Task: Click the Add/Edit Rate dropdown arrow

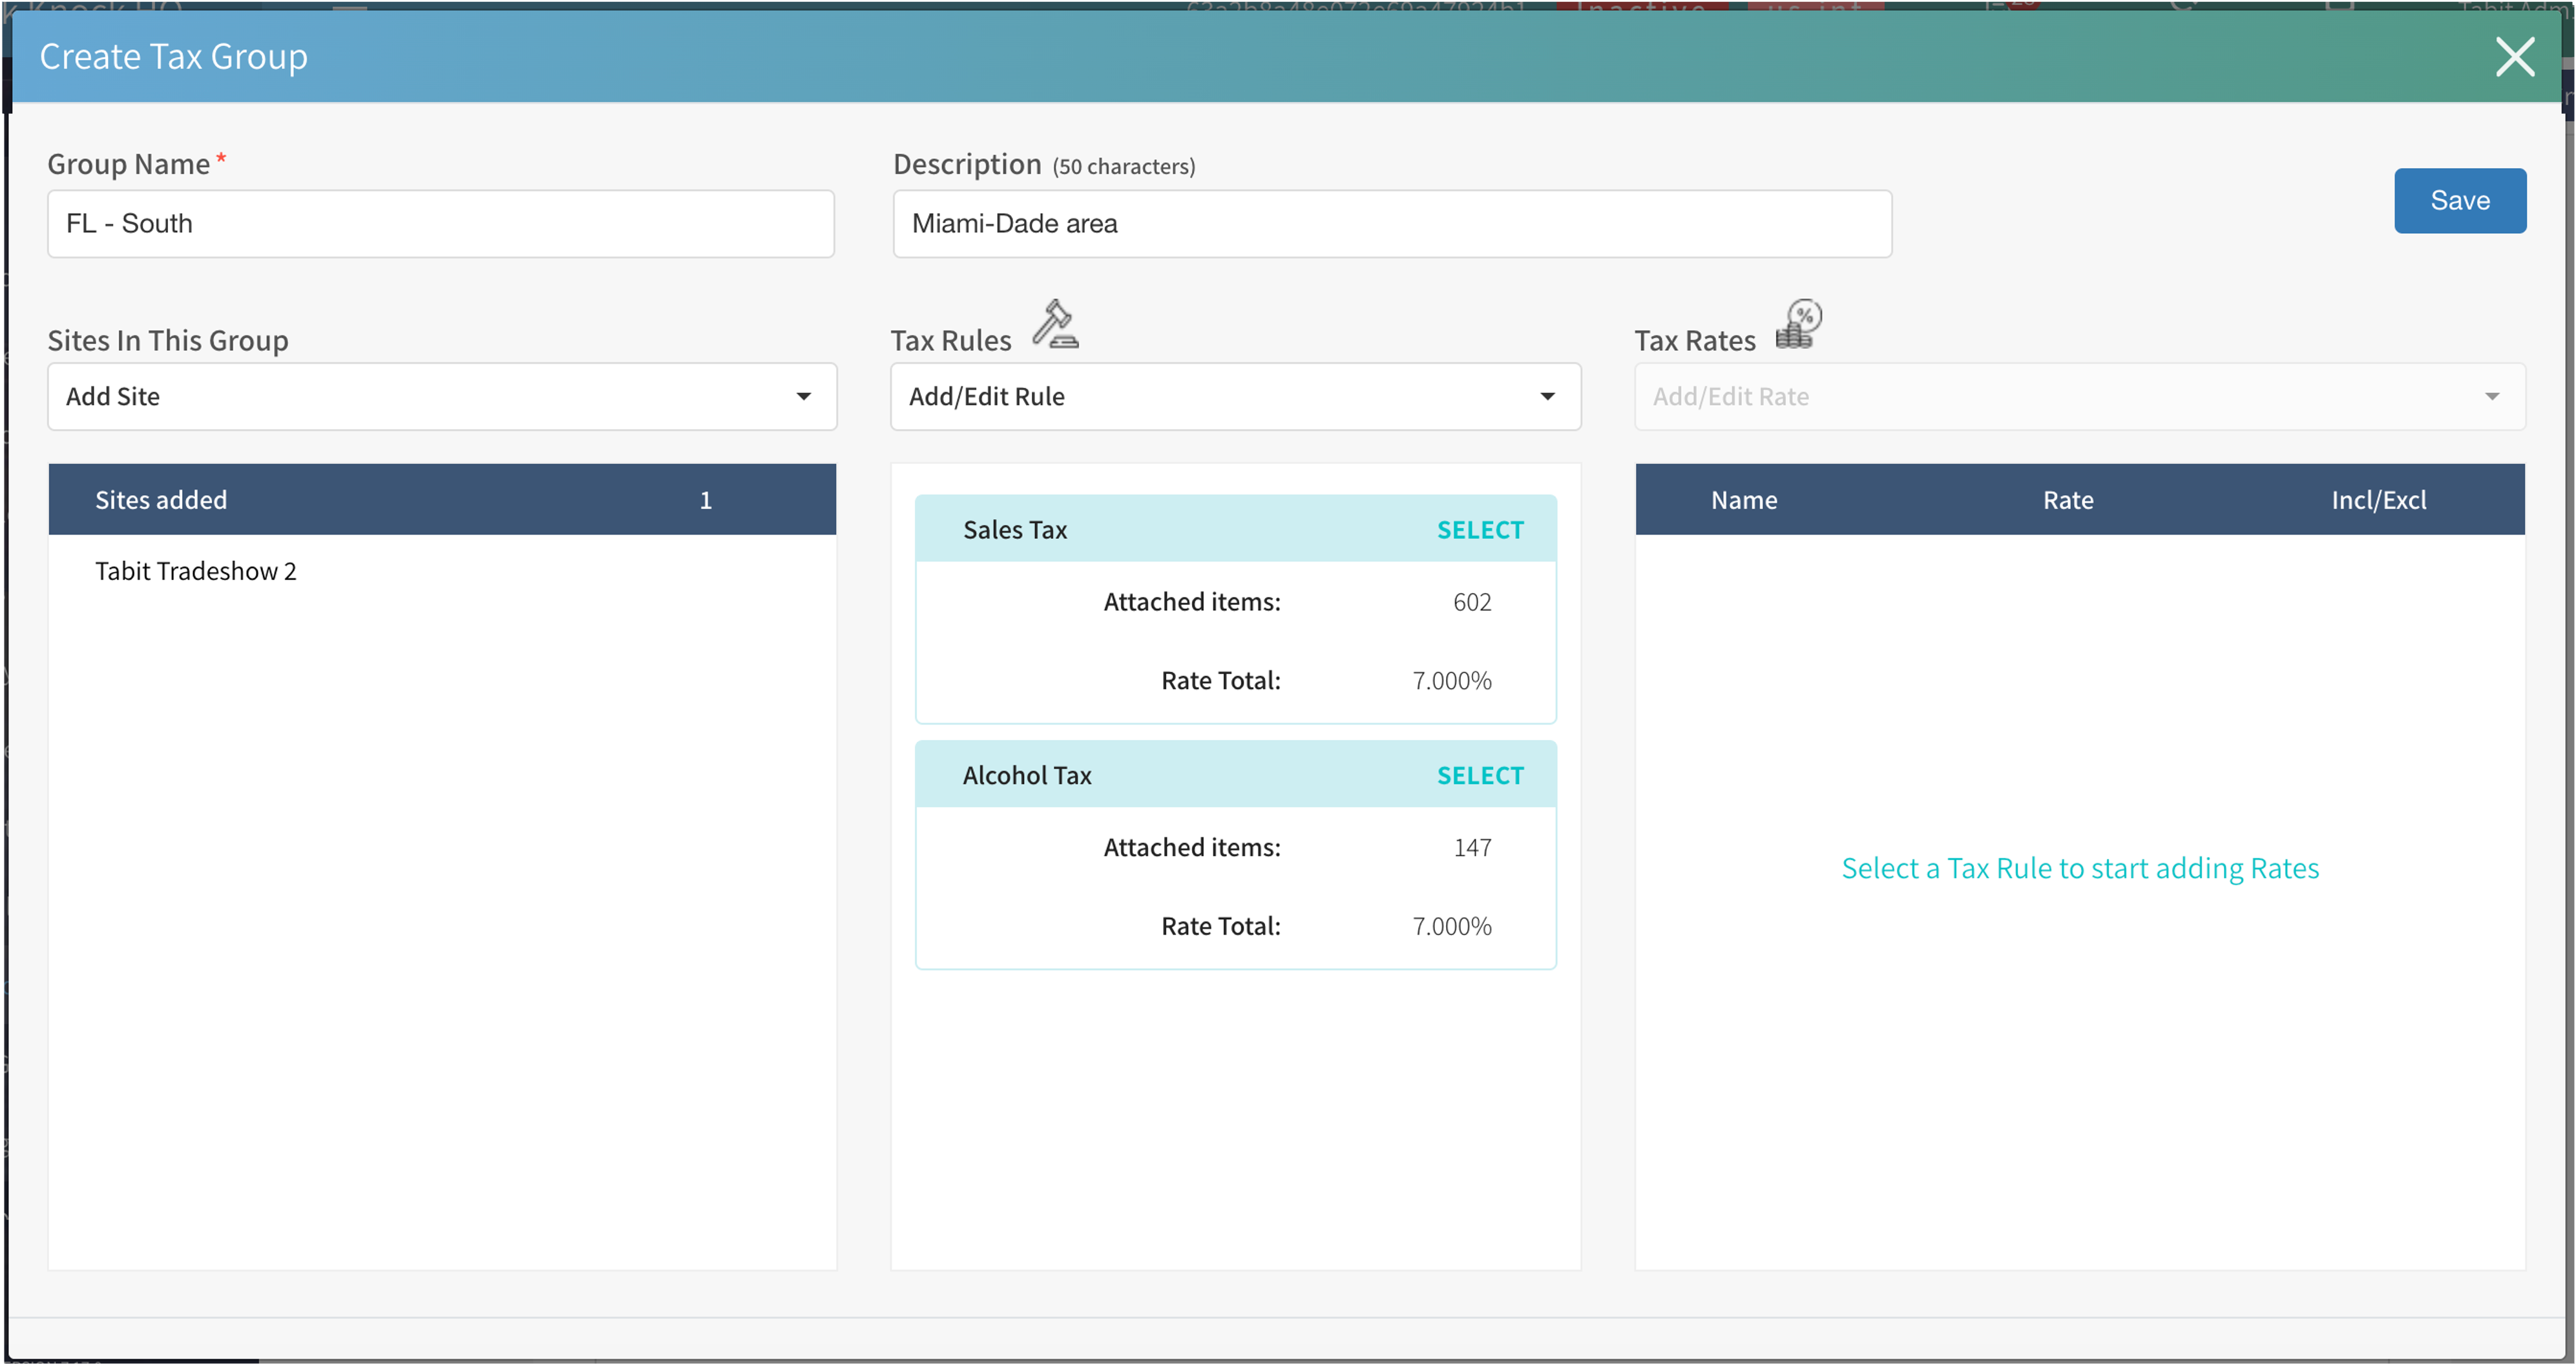Action: tap(2491, 397)
